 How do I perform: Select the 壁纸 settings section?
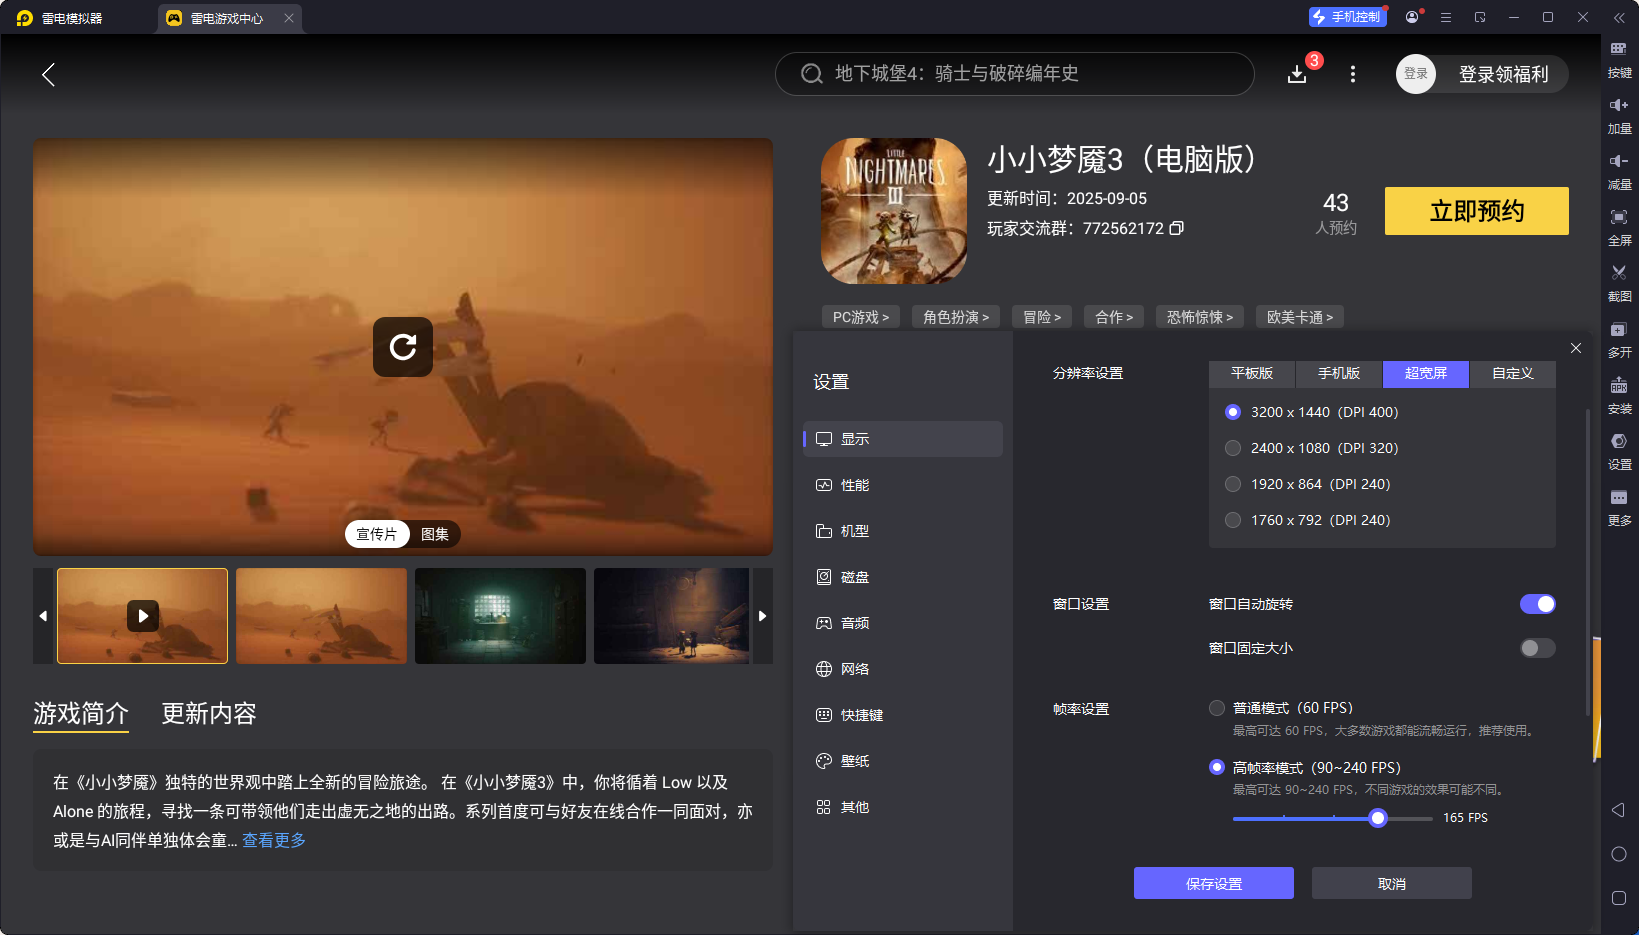pyautogui.click(x=855, y=760)
